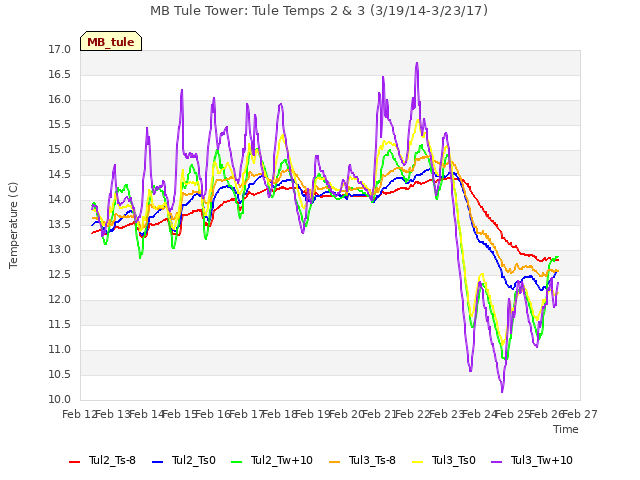Click the 16.5 y-axis tick label
The image size is (640, 480).
(60, 75)
